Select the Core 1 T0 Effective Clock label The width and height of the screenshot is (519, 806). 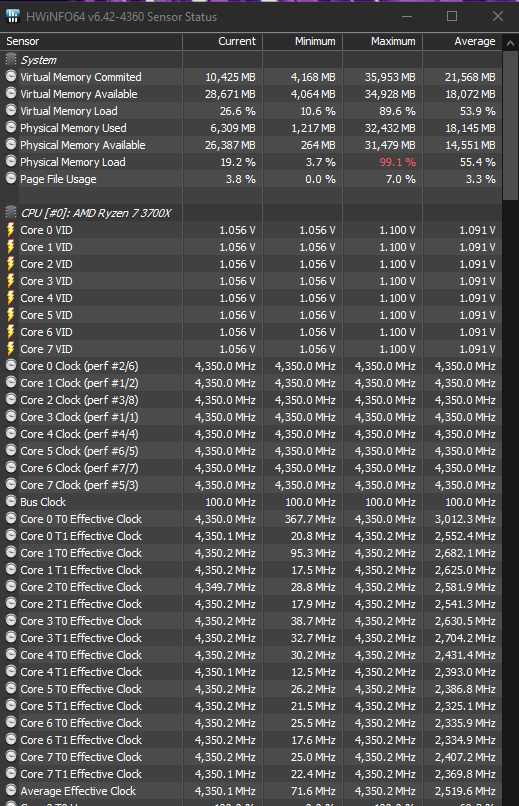coord(81,553)
